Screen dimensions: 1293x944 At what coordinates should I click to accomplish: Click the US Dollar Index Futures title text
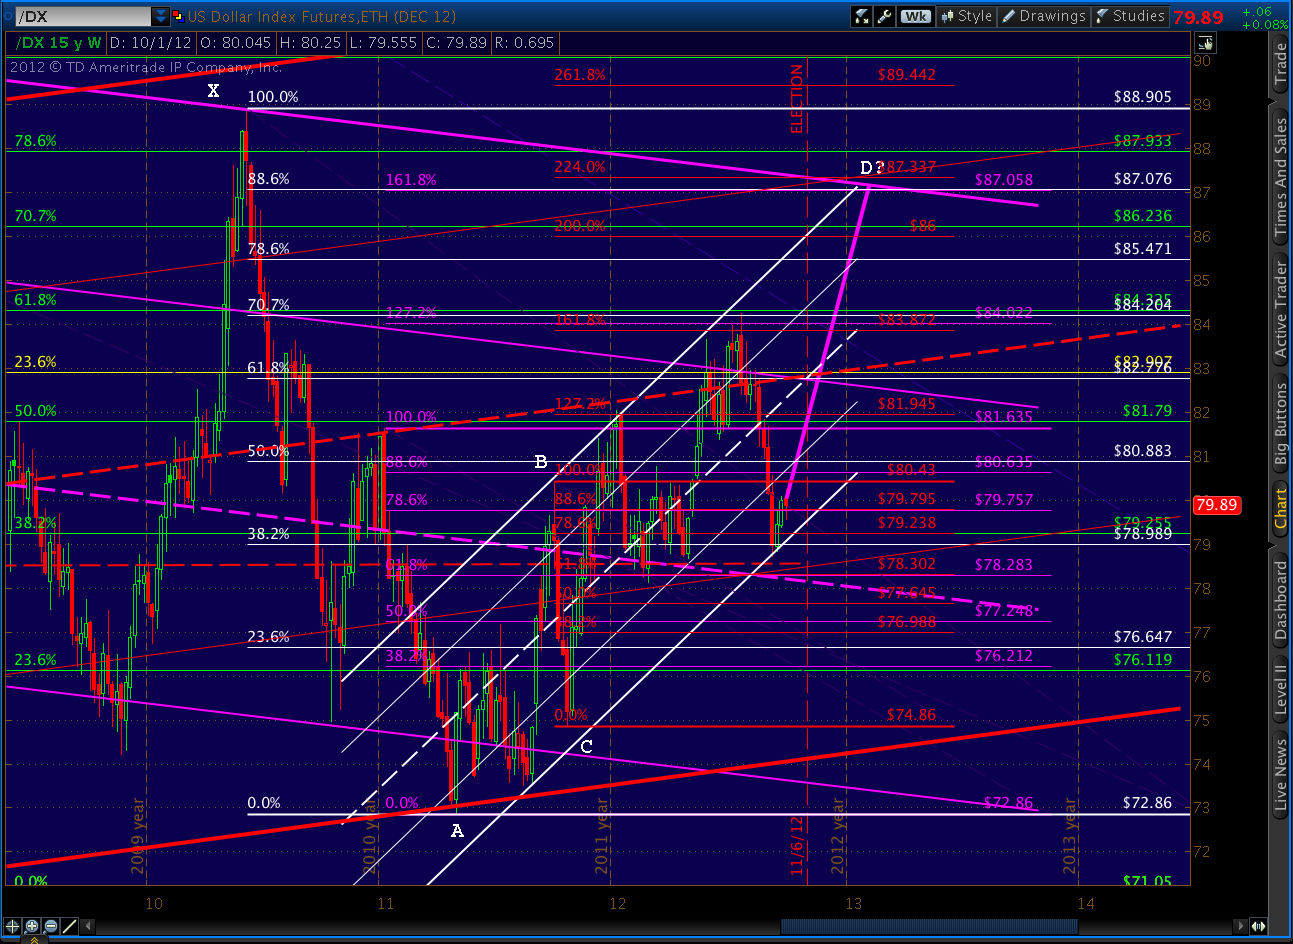(322, 16)
